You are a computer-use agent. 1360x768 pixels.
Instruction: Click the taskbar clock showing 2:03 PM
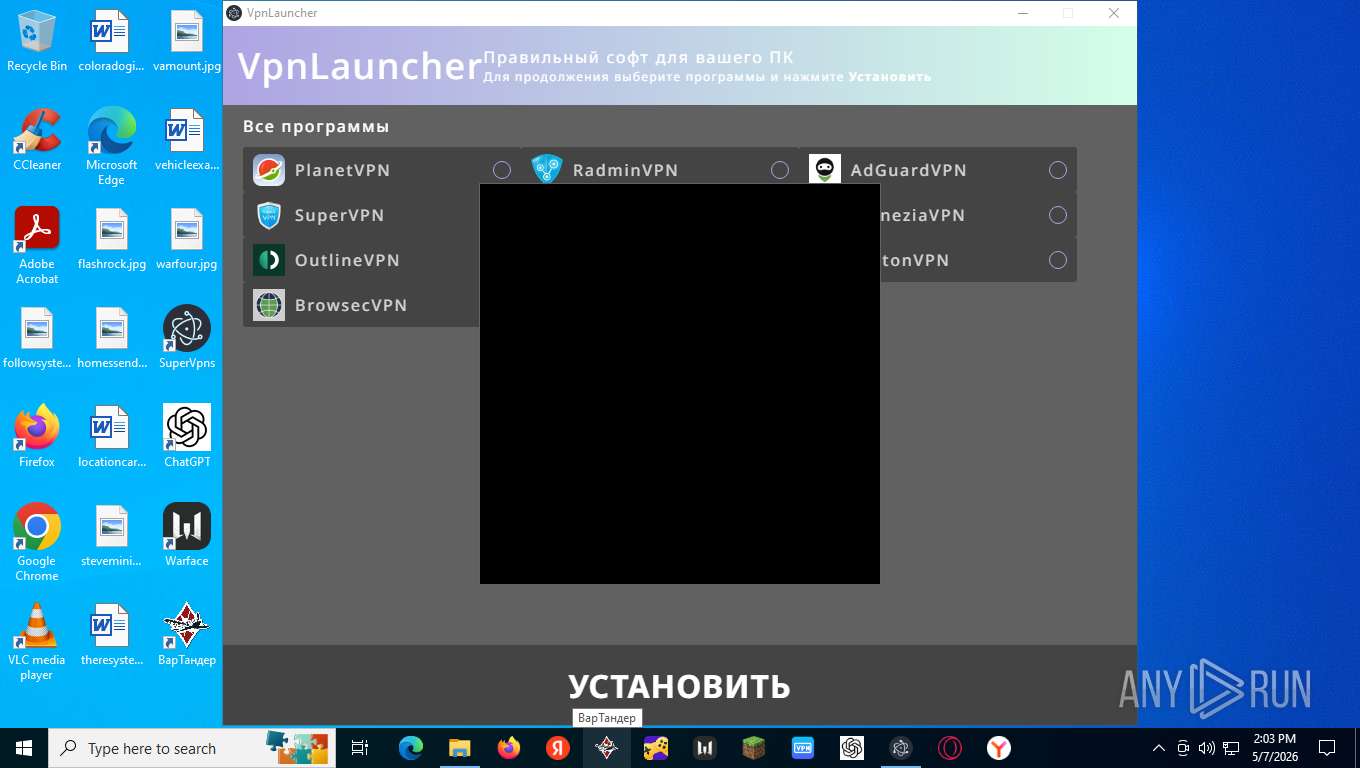coord(1273,748)
